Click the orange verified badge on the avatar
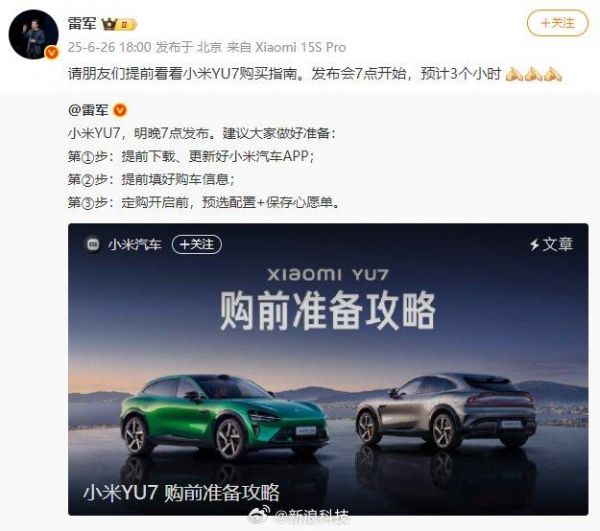Image resolution: width=600 pixels, height=531 pixels. [52, 53]
